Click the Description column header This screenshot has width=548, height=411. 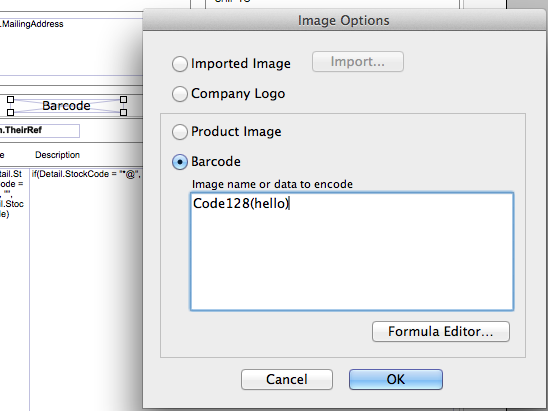57,155
